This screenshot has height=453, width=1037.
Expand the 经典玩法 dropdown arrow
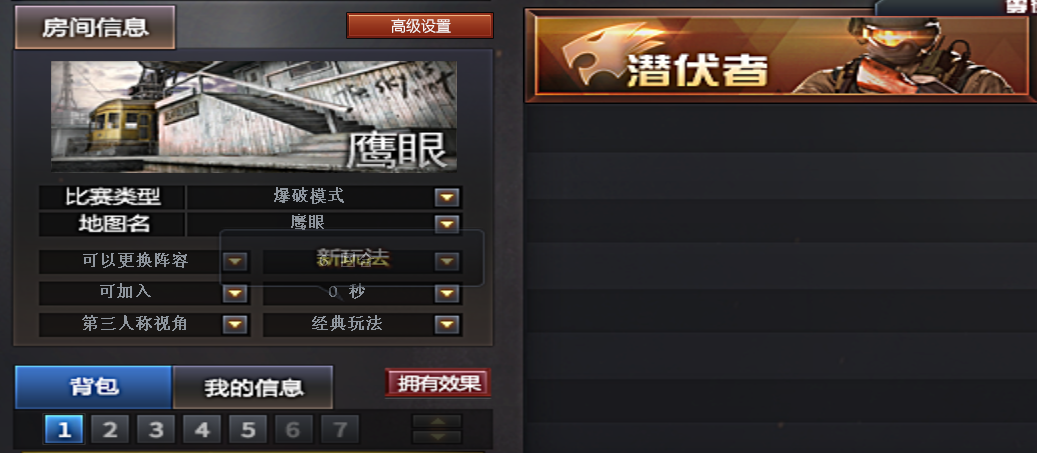[447, 324]
